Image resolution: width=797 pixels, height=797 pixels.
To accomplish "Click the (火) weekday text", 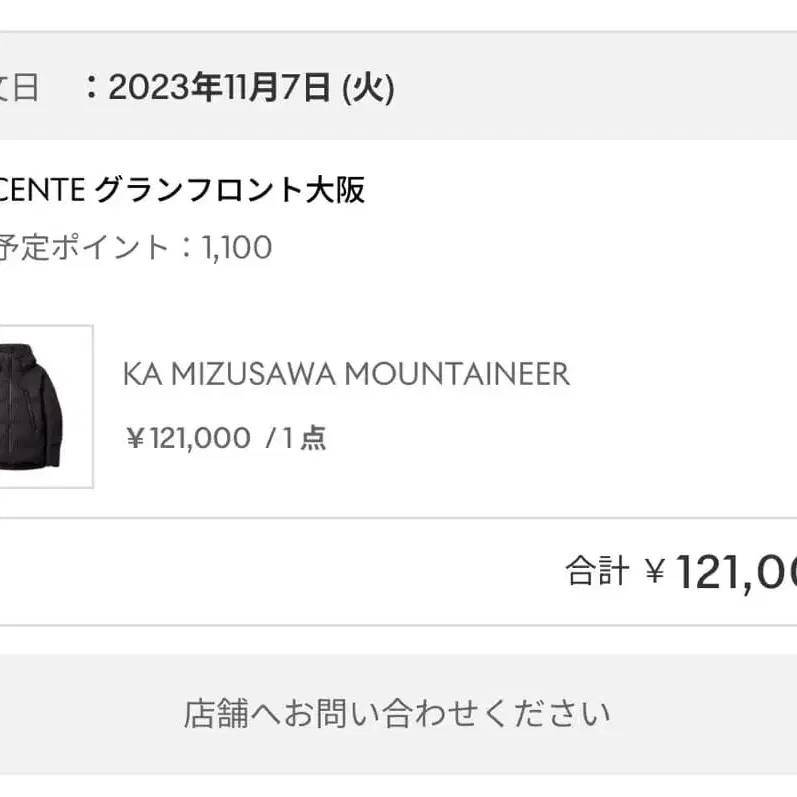I will click(x=368, y=89).
